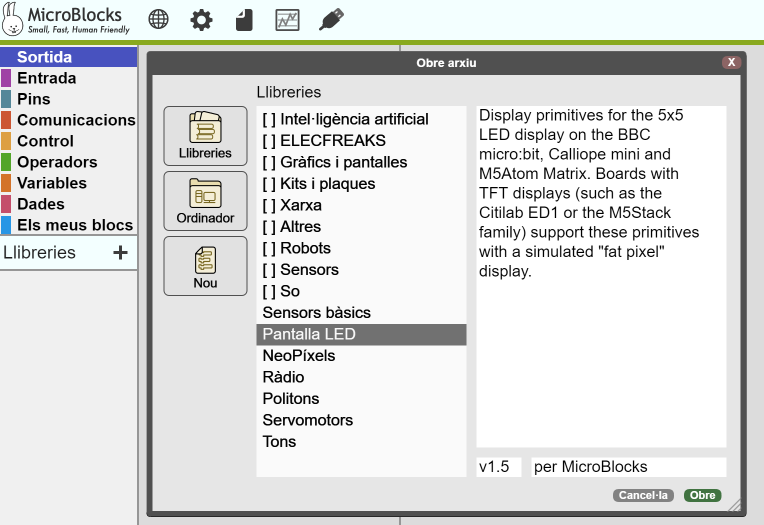Select the NeoPíxels library

click(x=299, y=356)
